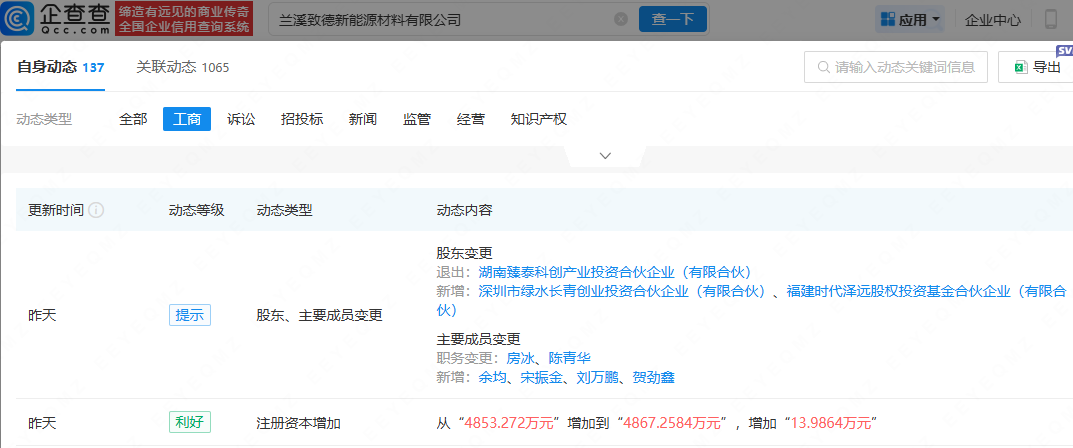Image resolution: width=1073 pixels, height=448 pixels.
Task: Open the 应用 apps dropdown
Action: (908, 19)
